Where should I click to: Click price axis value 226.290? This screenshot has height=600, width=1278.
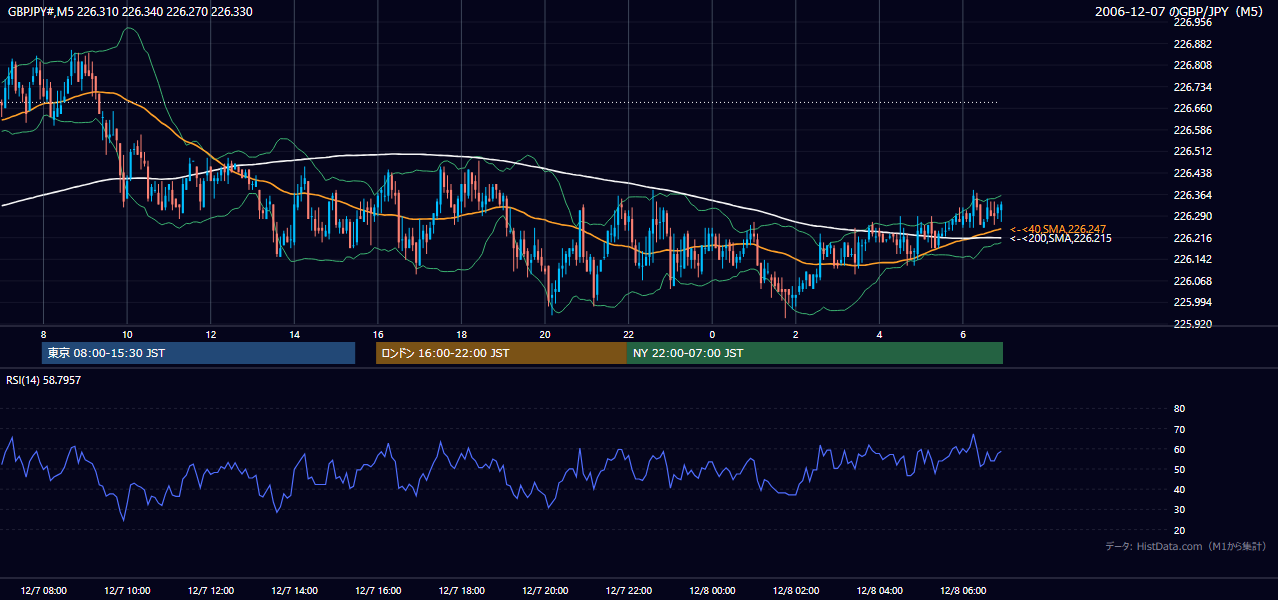pyautogui.click(x=1192, y=216)
